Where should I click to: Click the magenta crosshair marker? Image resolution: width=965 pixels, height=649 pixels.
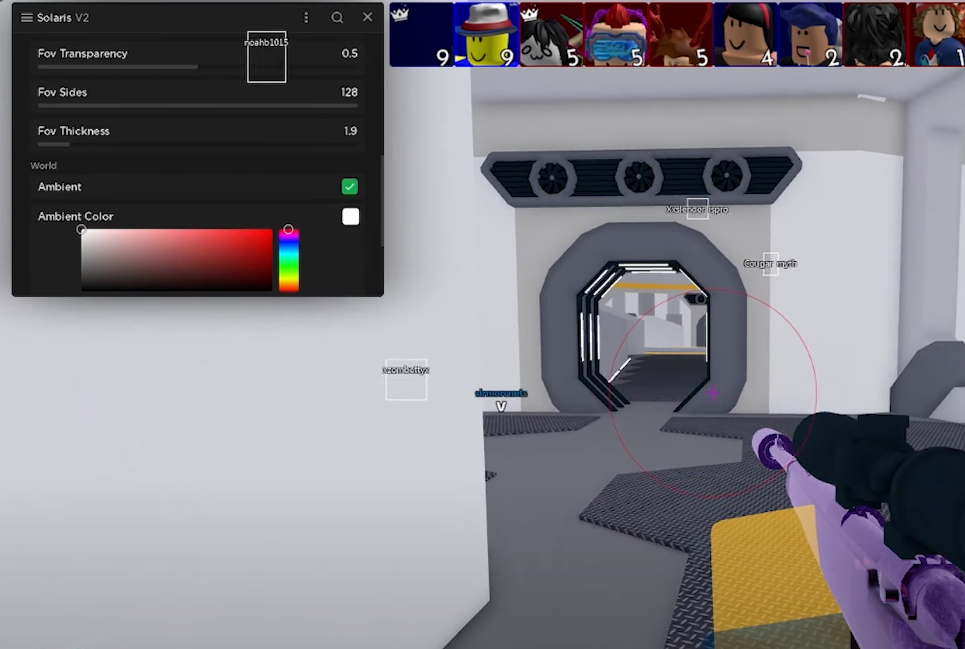tap(713, 392)
